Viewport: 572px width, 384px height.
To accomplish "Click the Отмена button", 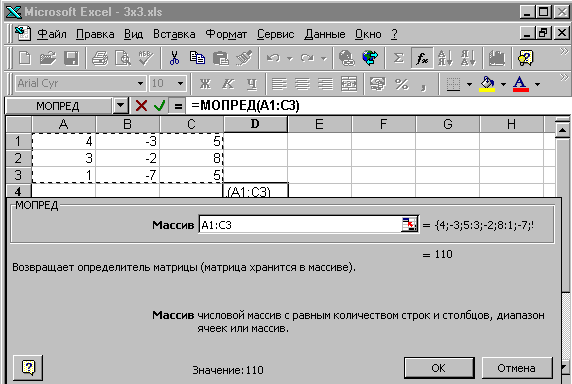I will 517,368.
